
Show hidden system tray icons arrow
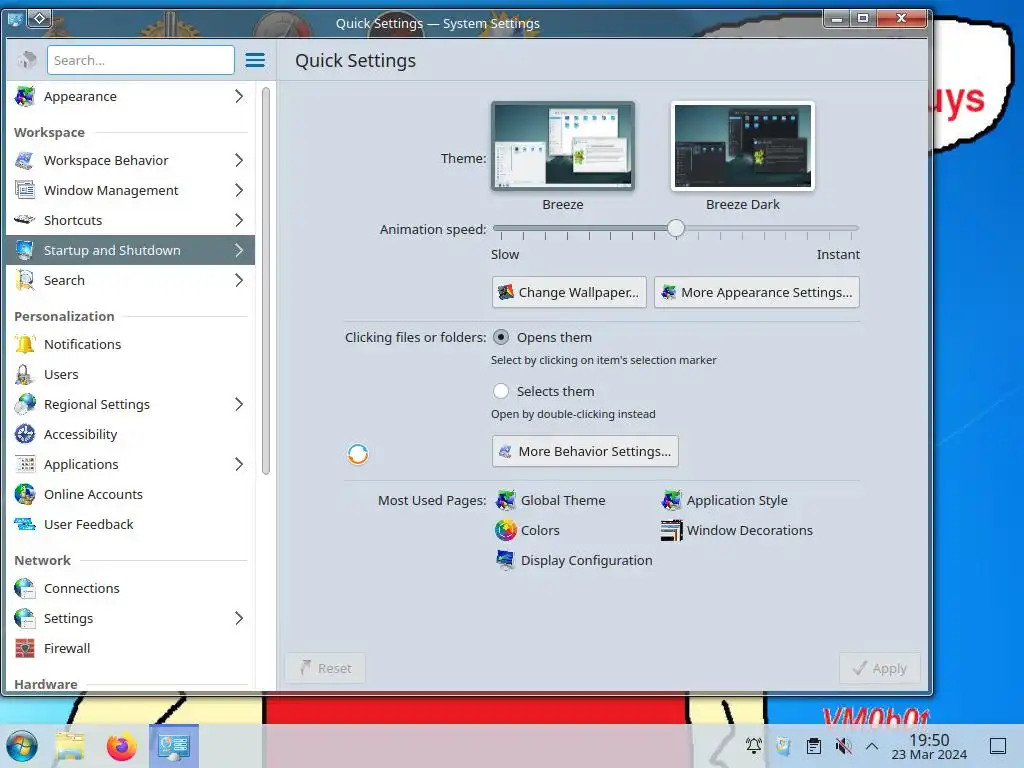(x=872, y=746)
